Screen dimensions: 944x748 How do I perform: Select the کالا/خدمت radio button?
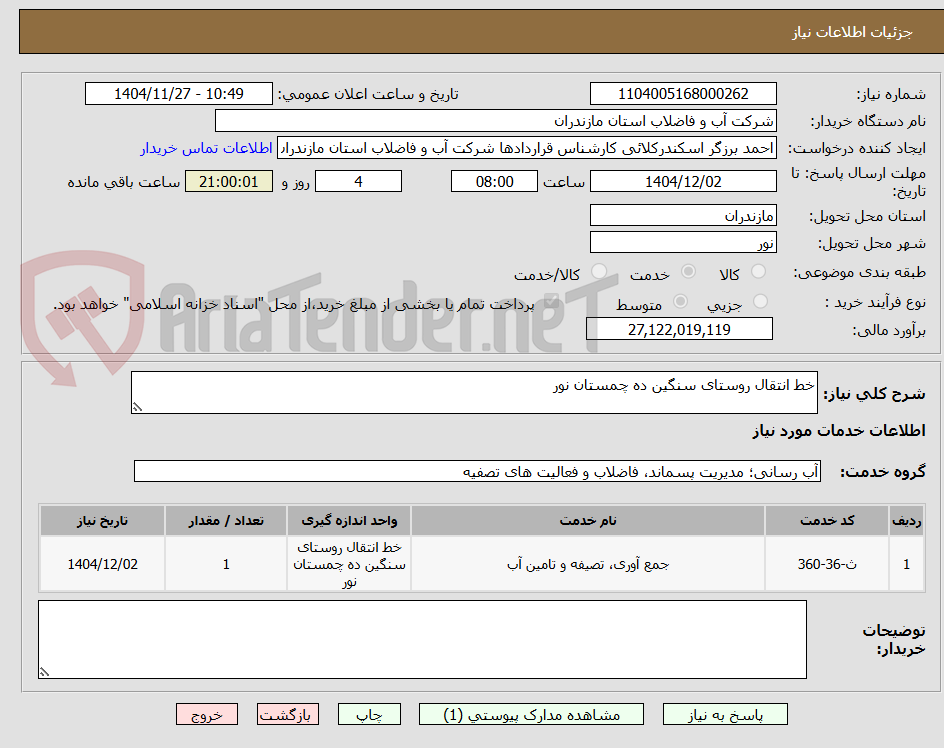(x=599, y=272)
